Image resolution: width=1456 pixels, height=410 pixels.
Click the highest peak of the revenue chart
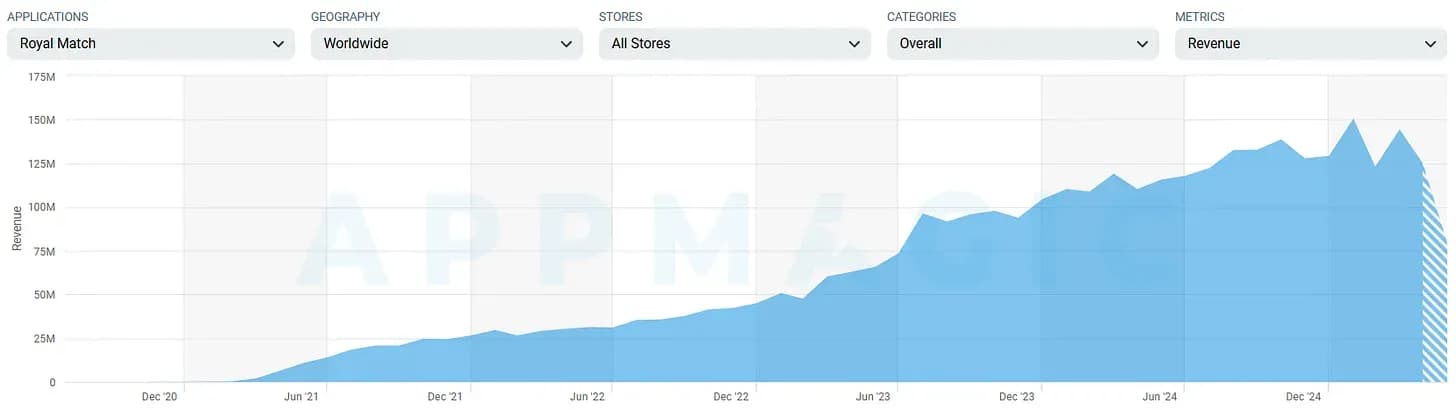point(1353,121)
